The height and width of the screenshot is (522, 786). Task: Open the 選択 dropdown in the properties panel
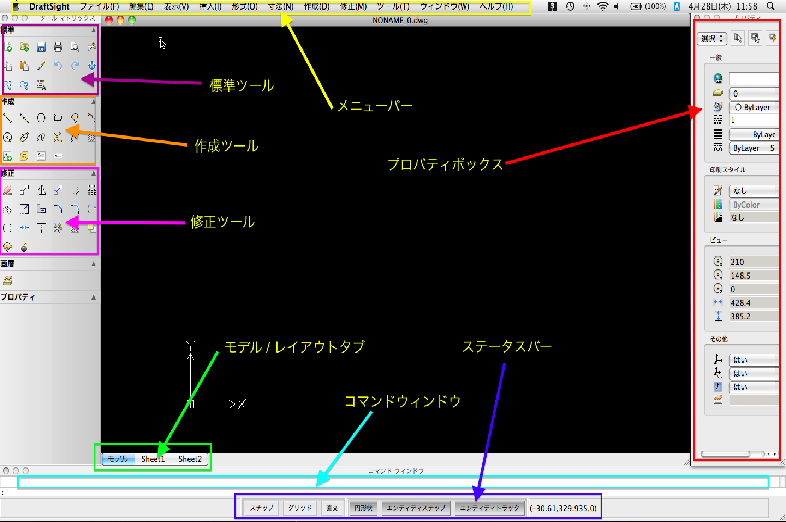pos(712,38)
